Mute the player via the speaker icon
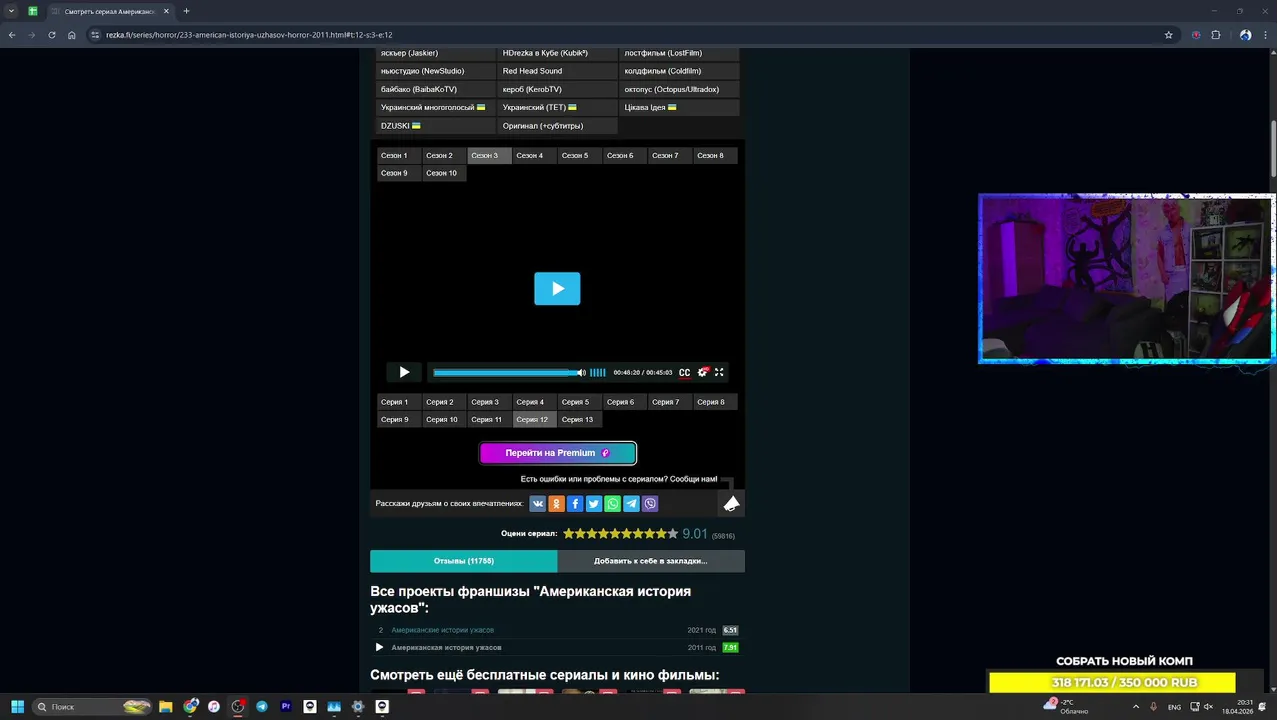The height and width of the screenshot is (720, 1277). (x=582, y=372)
